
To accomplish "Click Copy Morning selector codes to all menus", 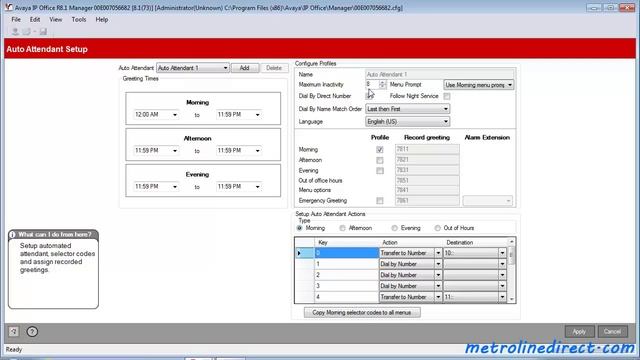I will 362,313.
